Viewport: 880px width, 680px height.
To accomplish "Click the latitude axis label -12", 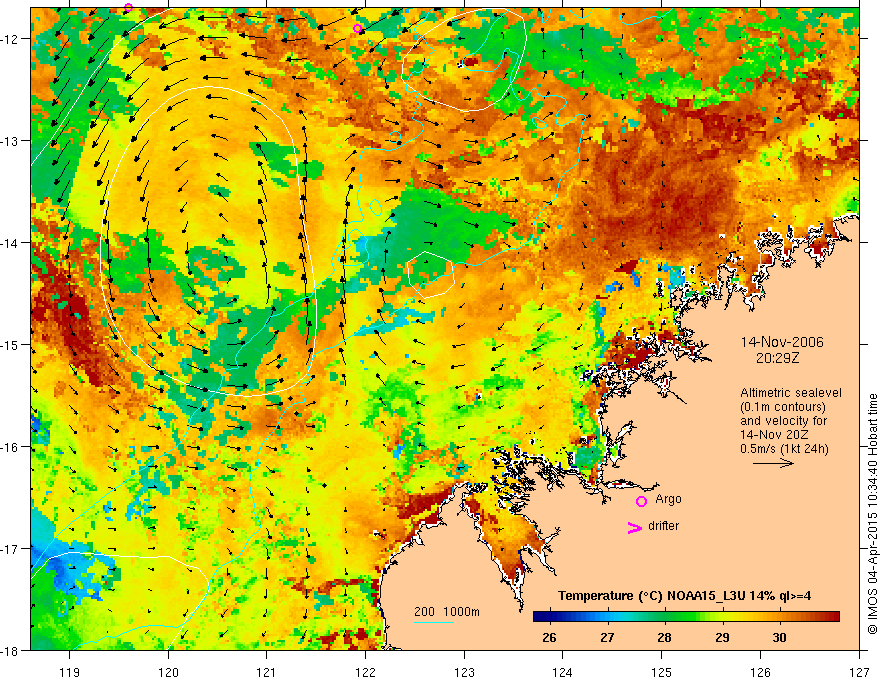I will pyautogui.click(x=13, y=39).
